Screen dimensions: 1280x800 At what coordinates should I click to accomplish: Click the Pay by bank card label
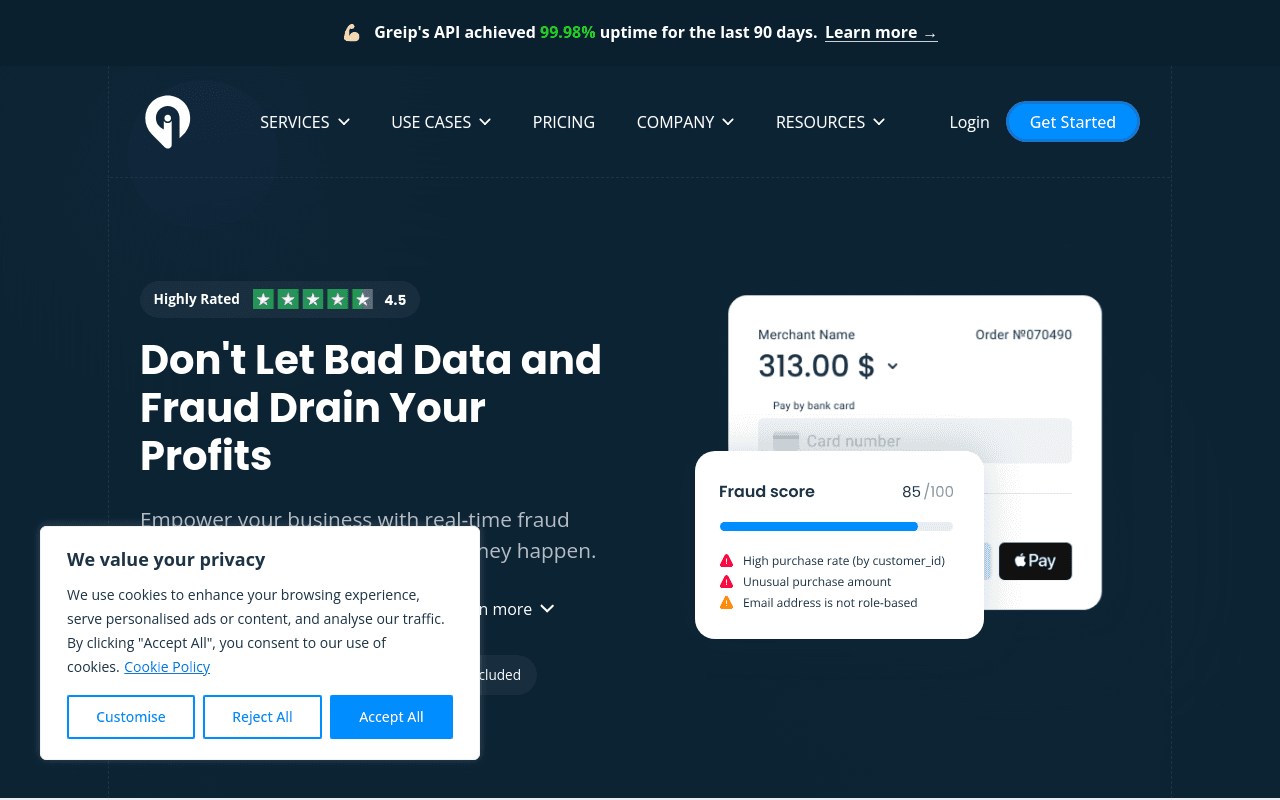pos(813,406)
